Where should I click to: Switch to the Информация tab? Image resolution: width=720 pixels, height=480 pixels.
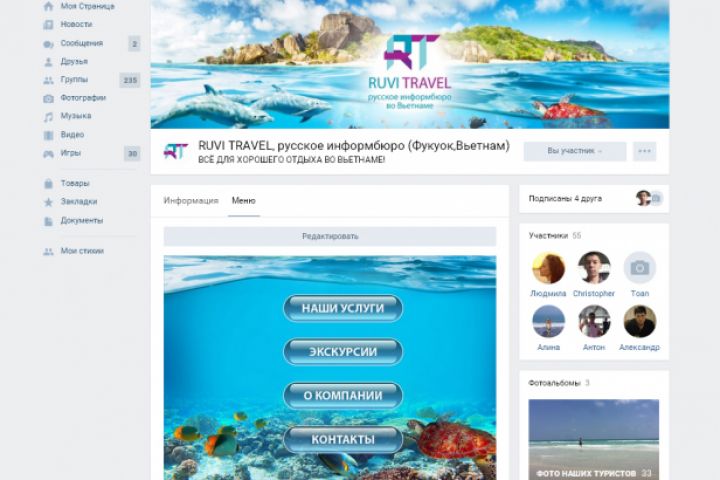(191, 201)
